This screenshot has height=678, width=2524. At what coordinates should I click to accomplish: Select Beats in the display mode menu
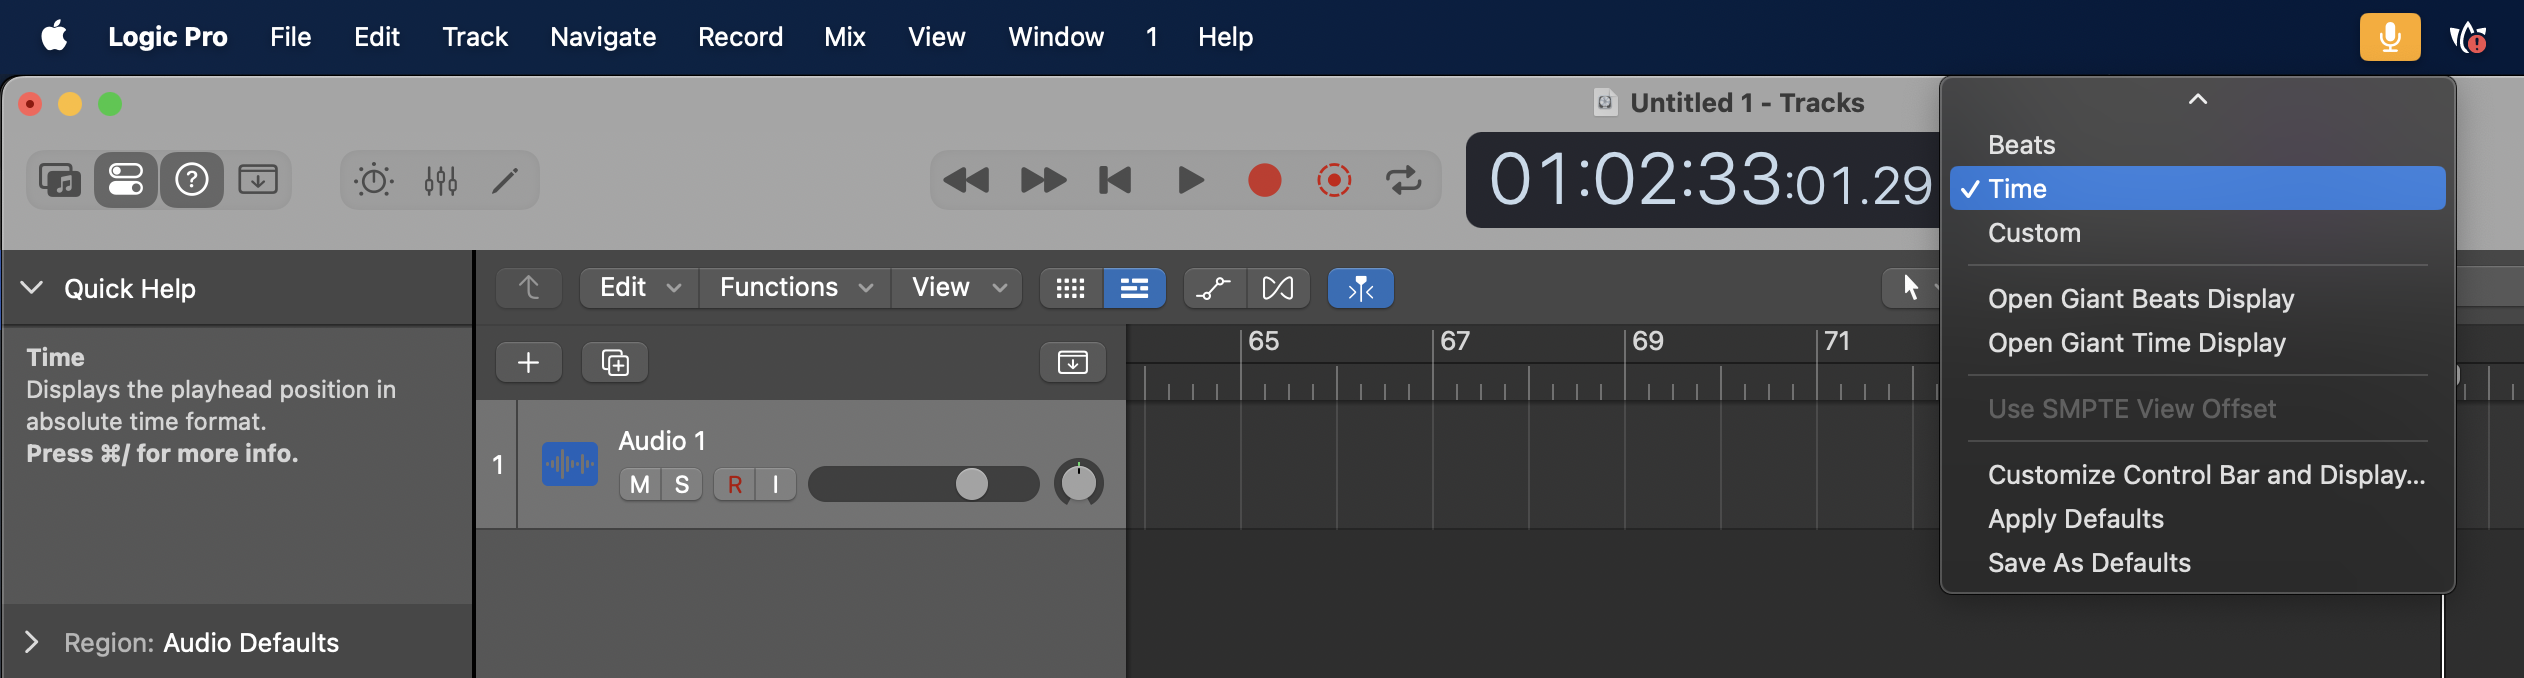coord(2021,145)
